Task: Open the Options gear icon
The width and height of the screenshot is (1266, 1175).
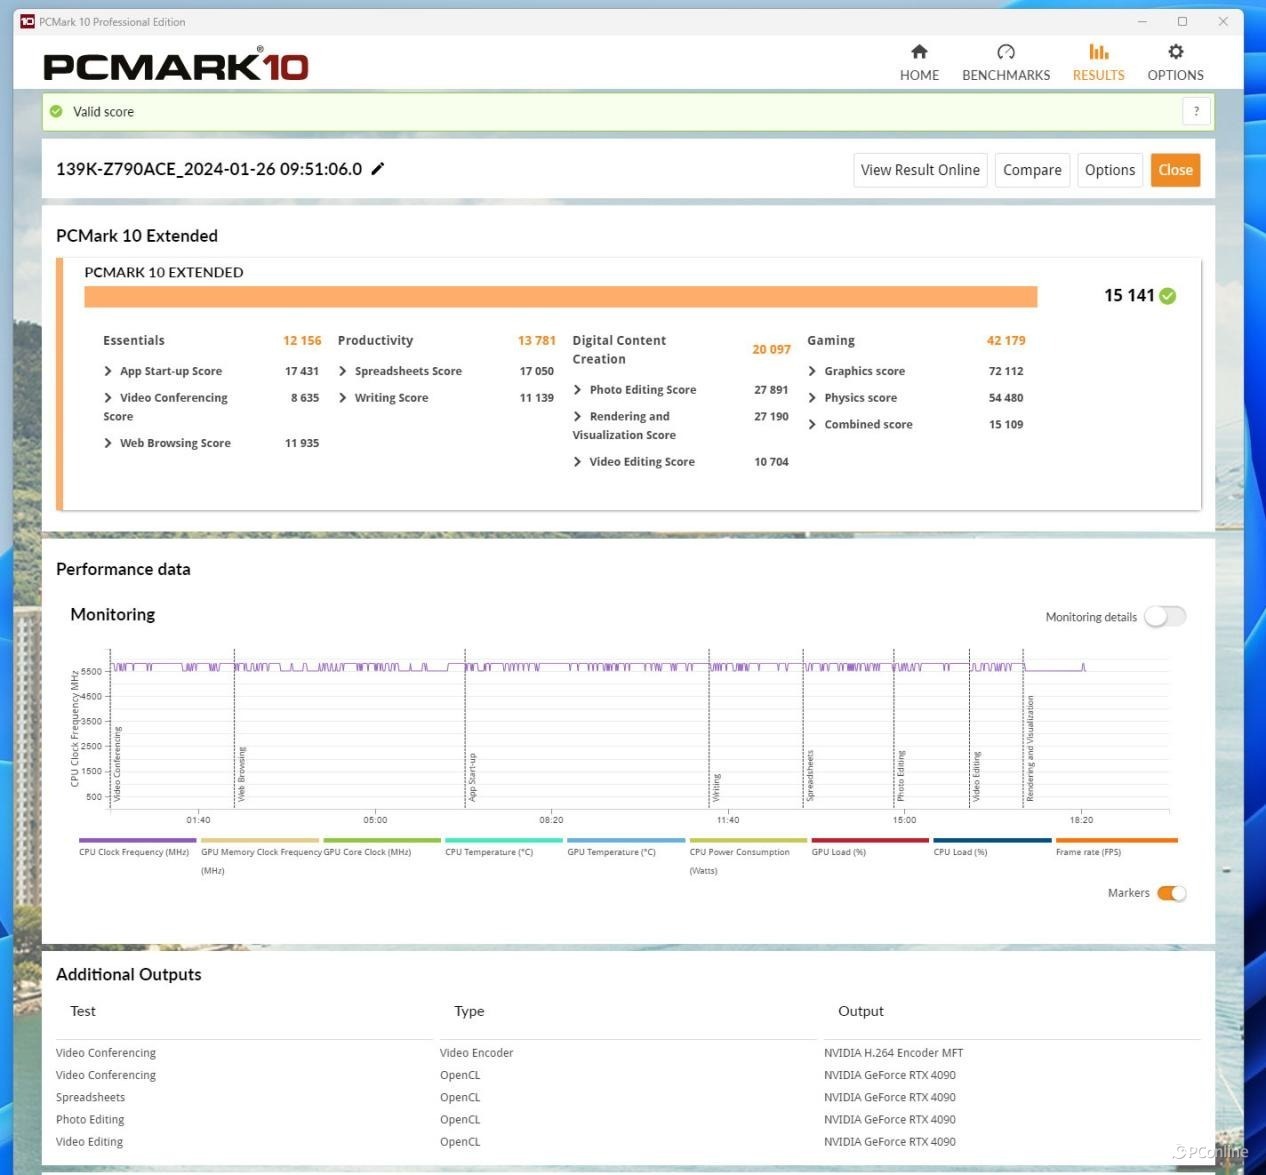Action: tap(1175, 51)
